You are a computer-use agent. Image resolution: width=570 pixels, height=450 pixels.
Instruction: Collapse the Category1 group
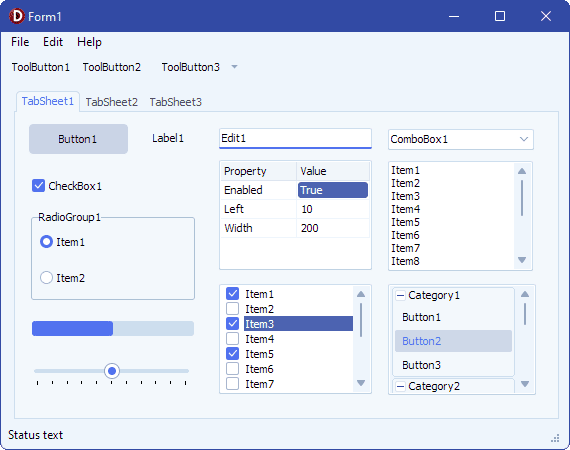(400, 296)
